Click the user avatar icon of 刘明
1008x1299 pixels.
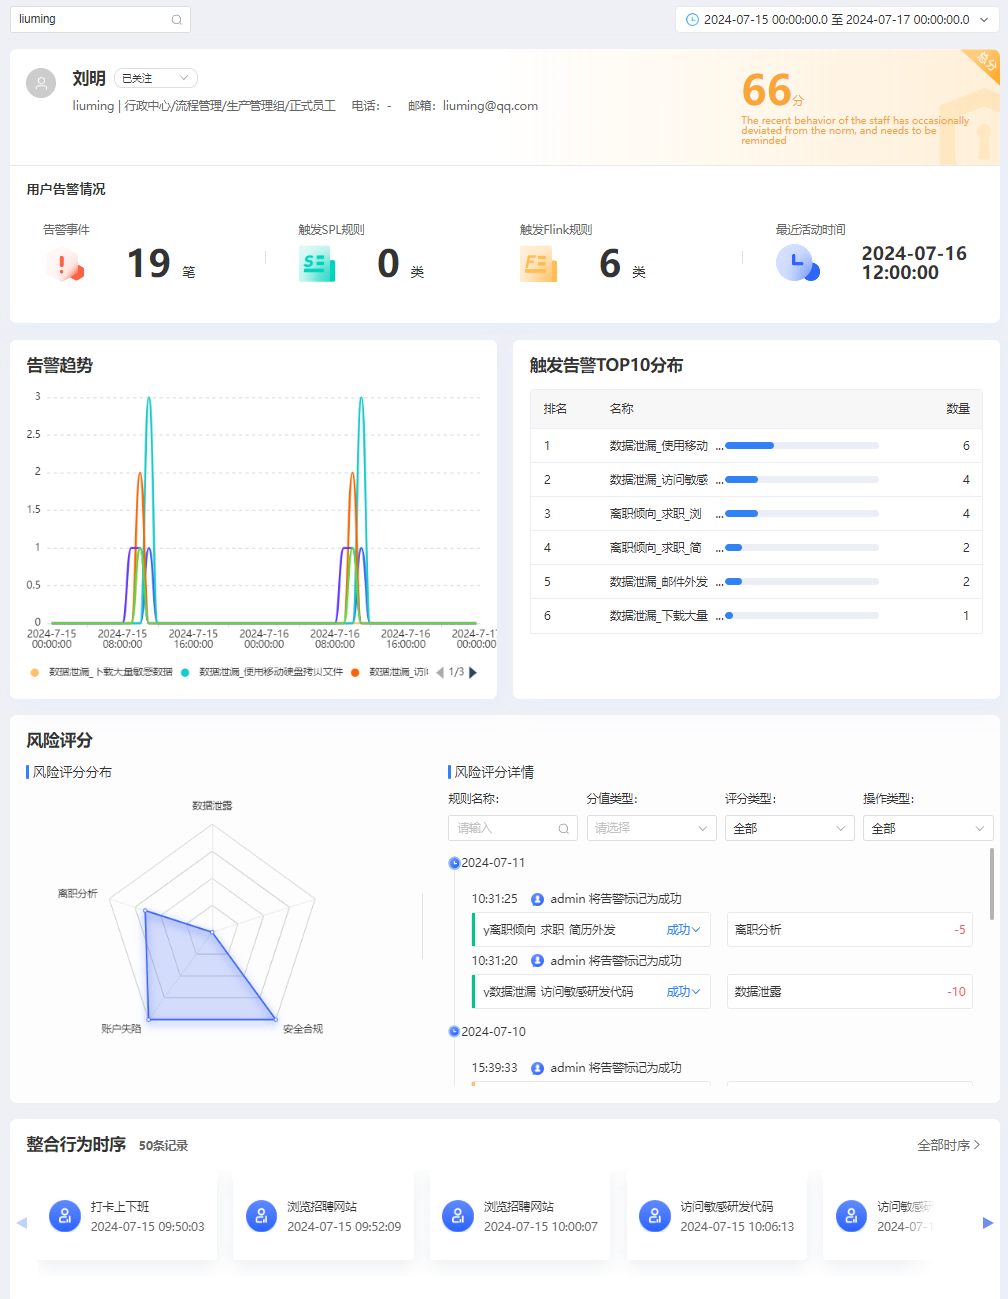(41, 84)
